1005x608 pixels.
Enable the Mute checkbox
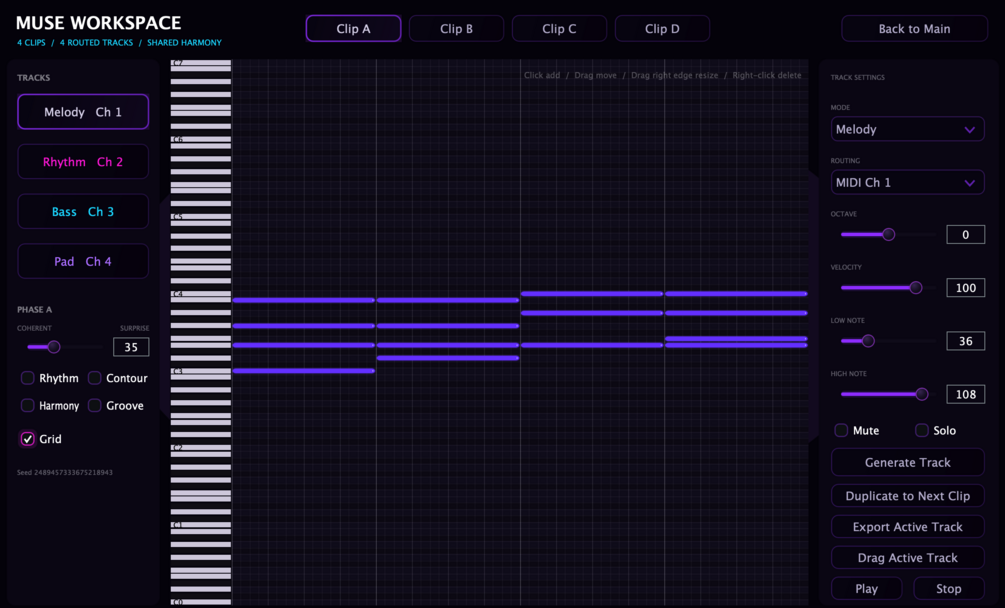(x=841, y=431)
